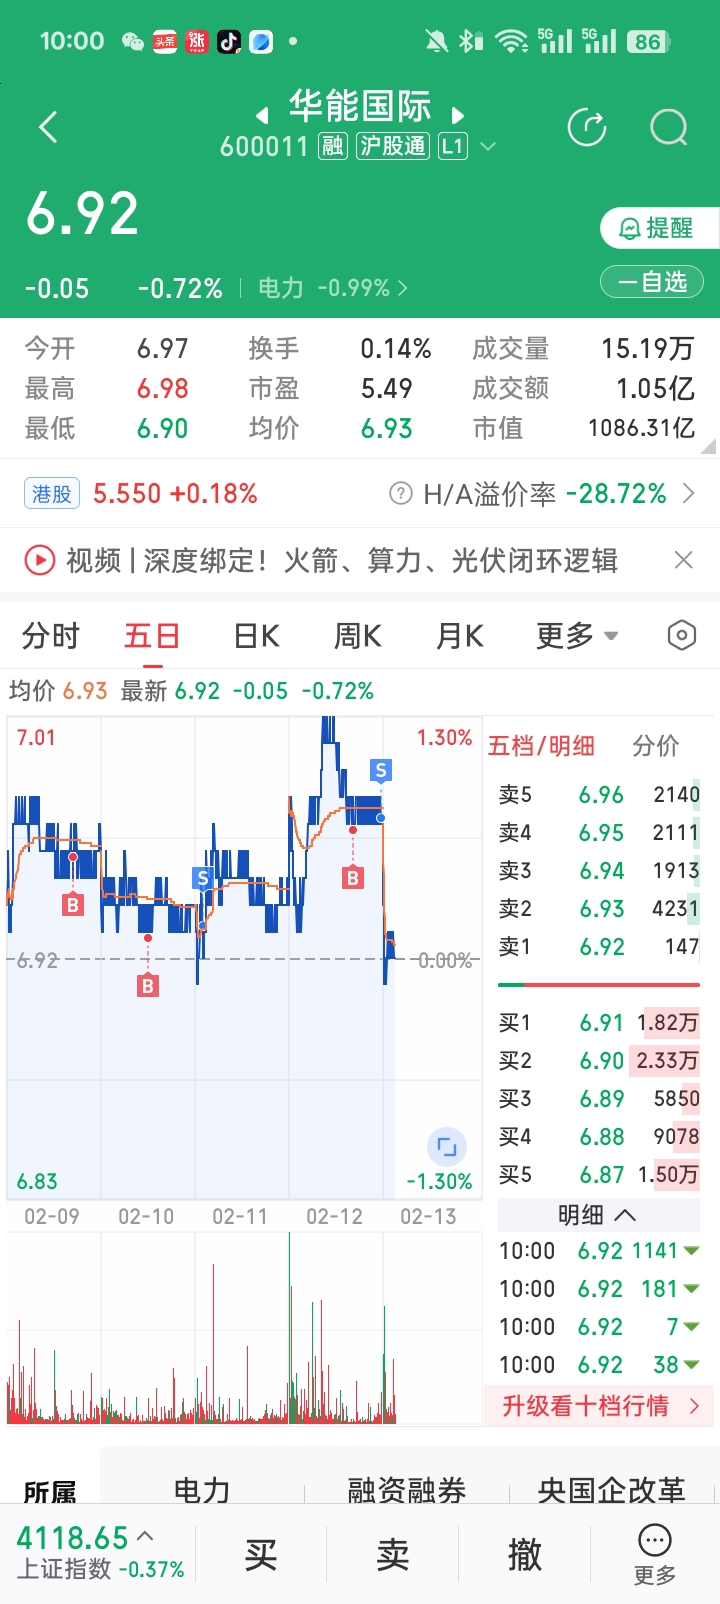
Task: Tap TikTok icon in status bar
Action: tap(229, 41)
